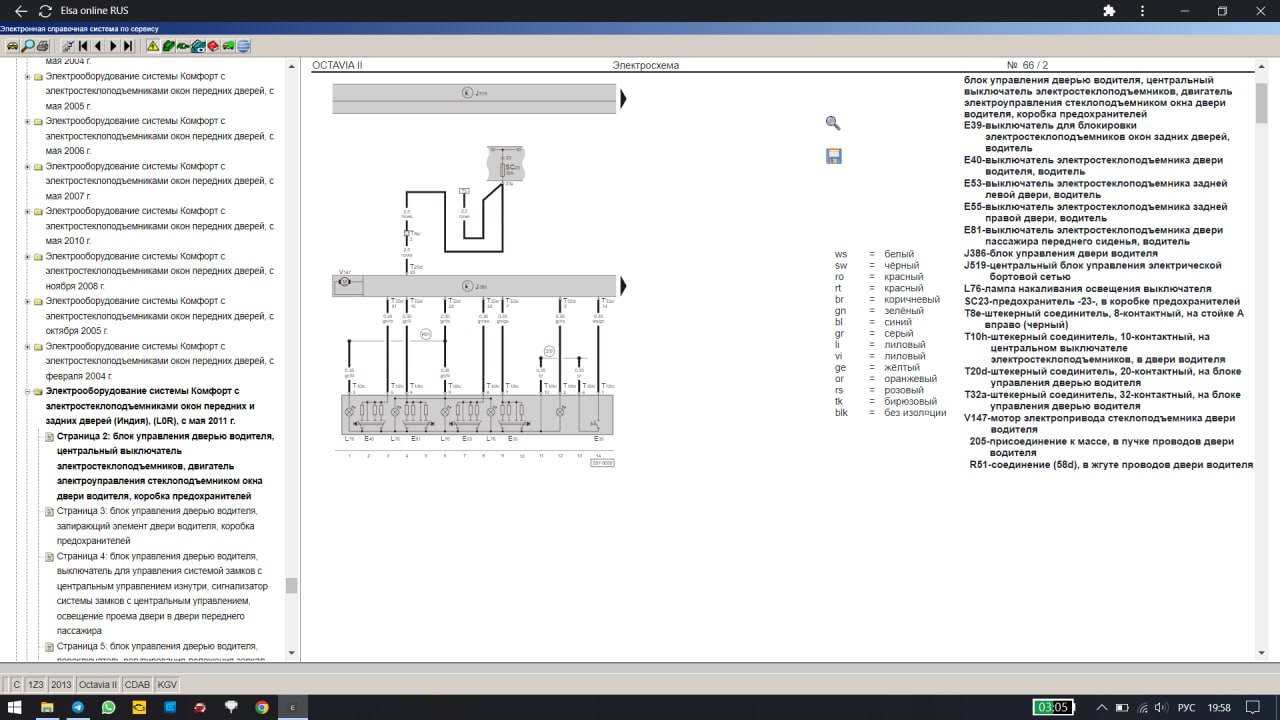Click the OCTAVIA II header text
The width and height of the screenshot is (1280, 720).
(337, 65)
